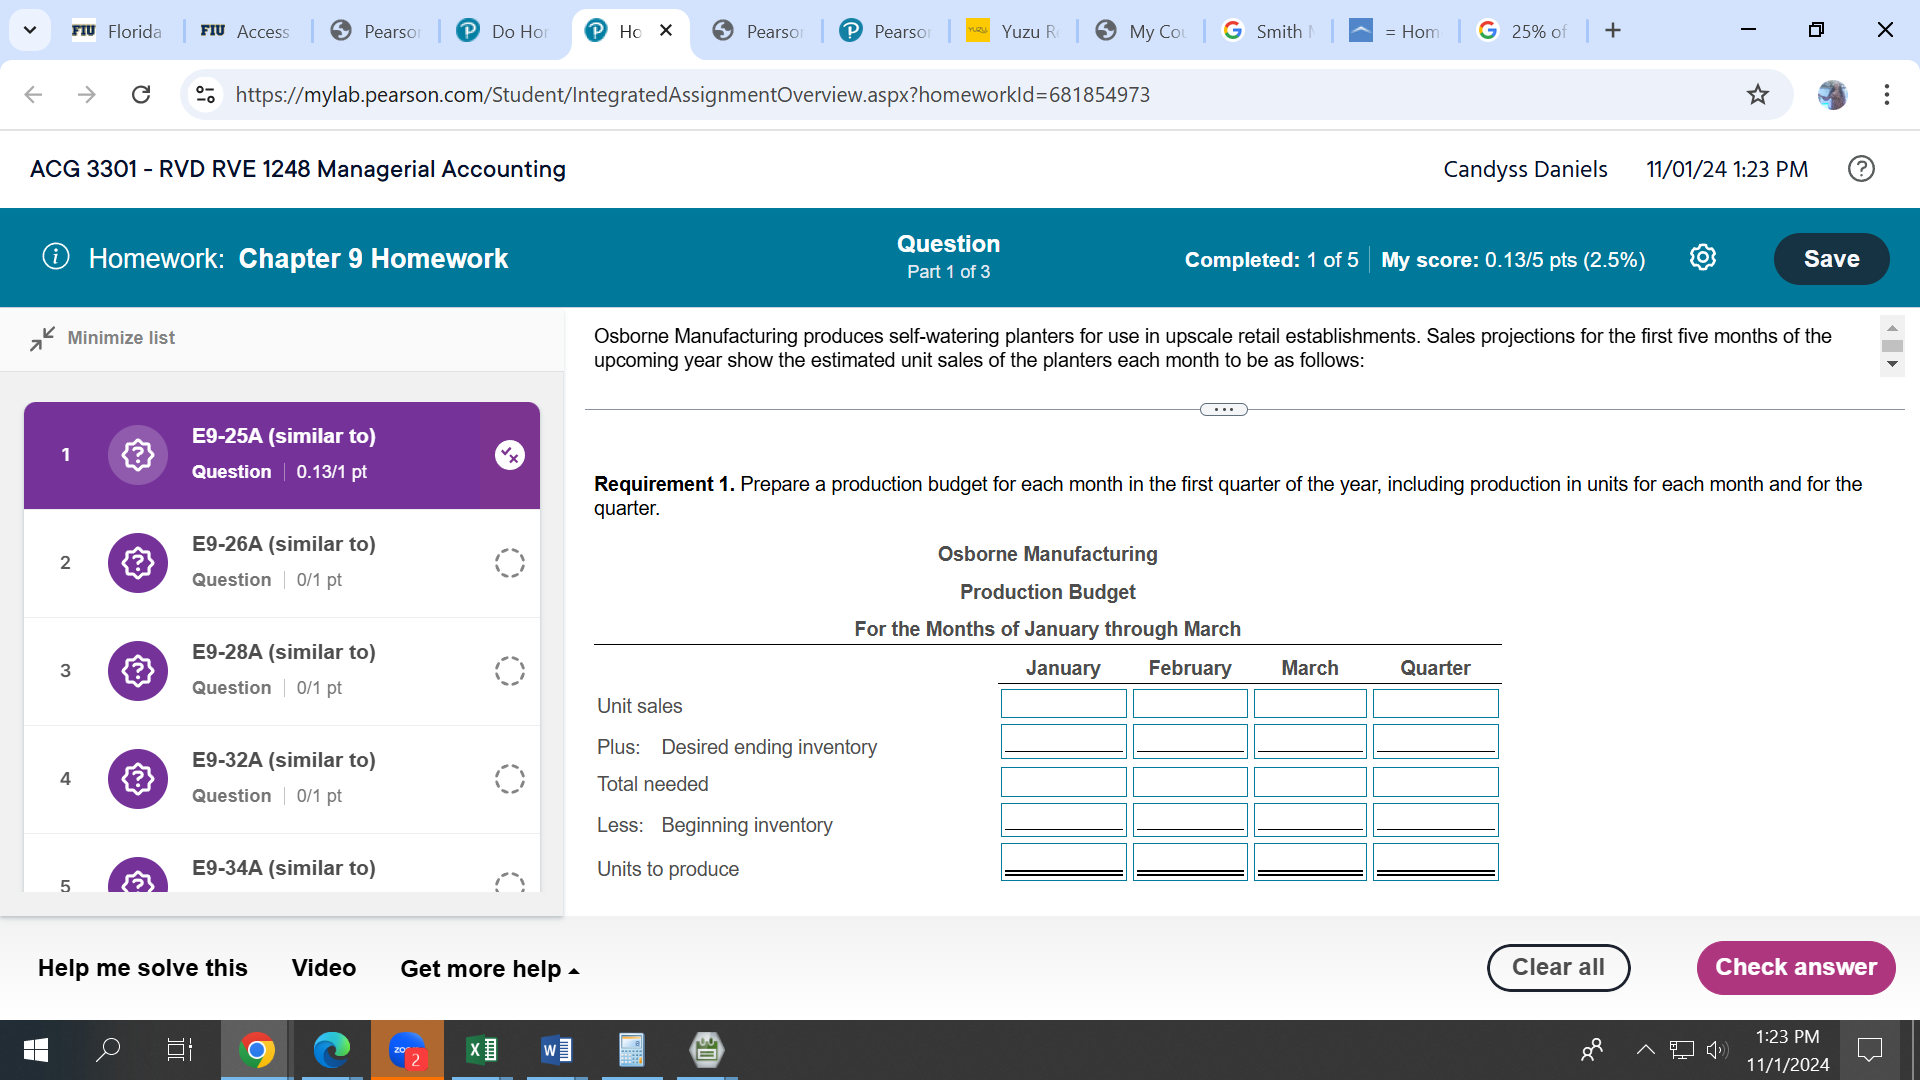Expand the Get more help menu

(x=489, y=969)
